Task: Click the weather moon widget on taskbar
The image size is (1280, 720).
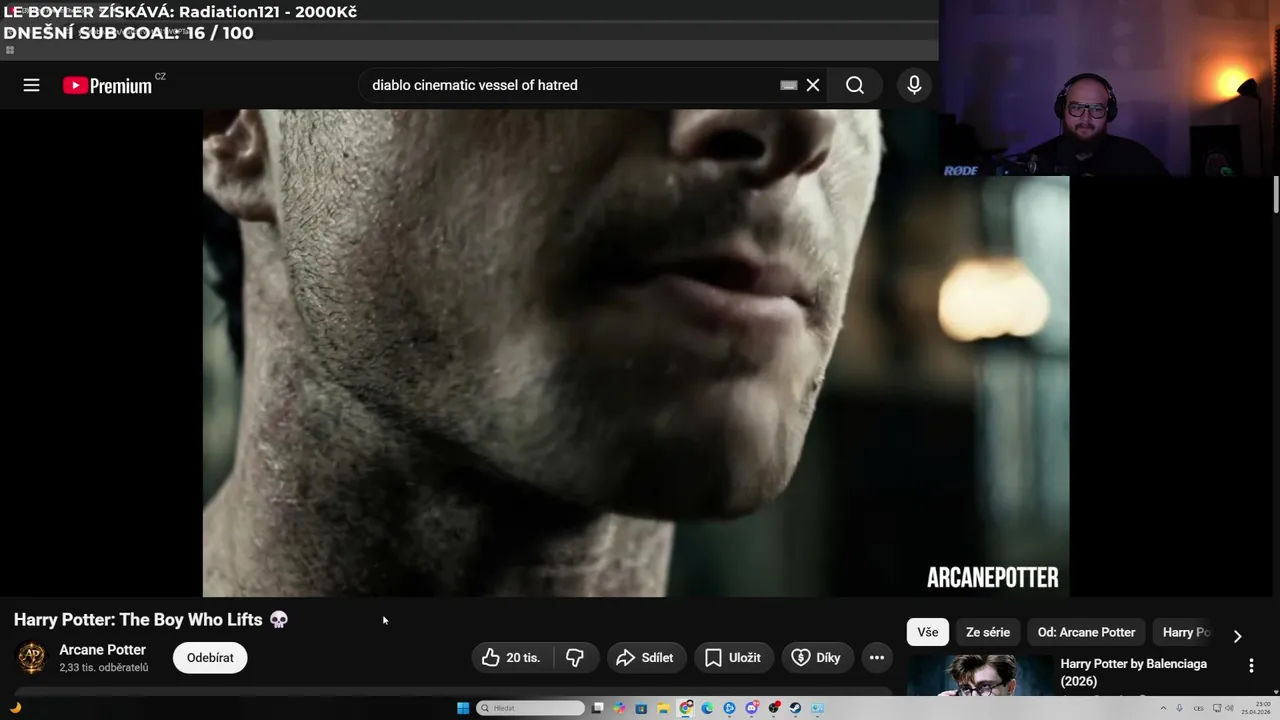Action: click(15, 708)
